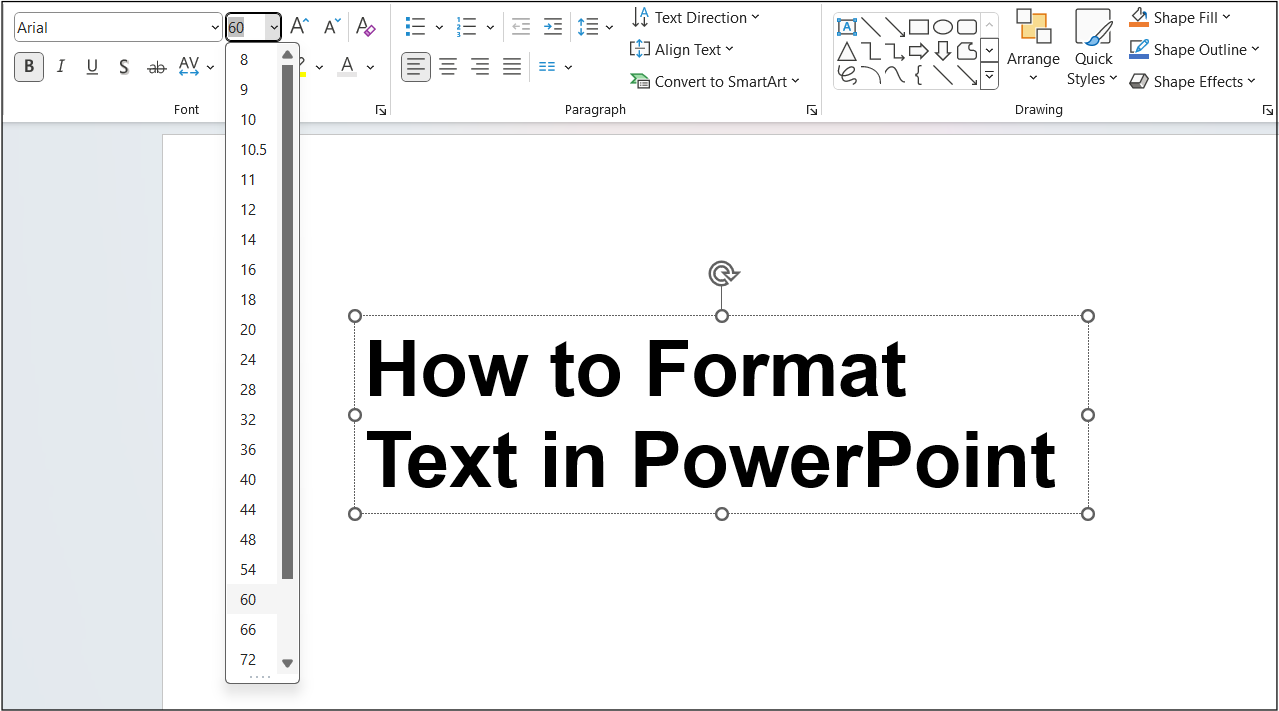This screenshot has height=711, width=1279.
Task: Select Curve shape in gallery
Action: (x=895, y=75)
